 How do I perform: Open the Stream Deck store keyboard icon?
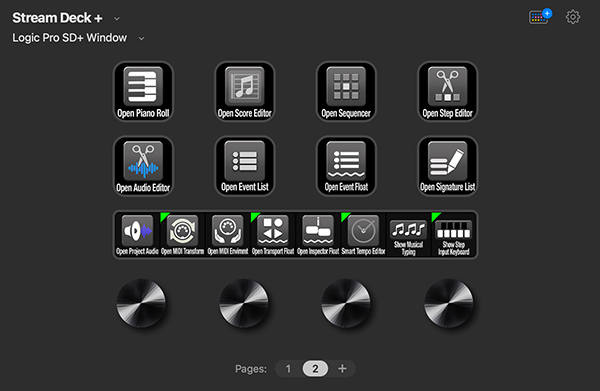pyautogui.click(x=540, y=17)
